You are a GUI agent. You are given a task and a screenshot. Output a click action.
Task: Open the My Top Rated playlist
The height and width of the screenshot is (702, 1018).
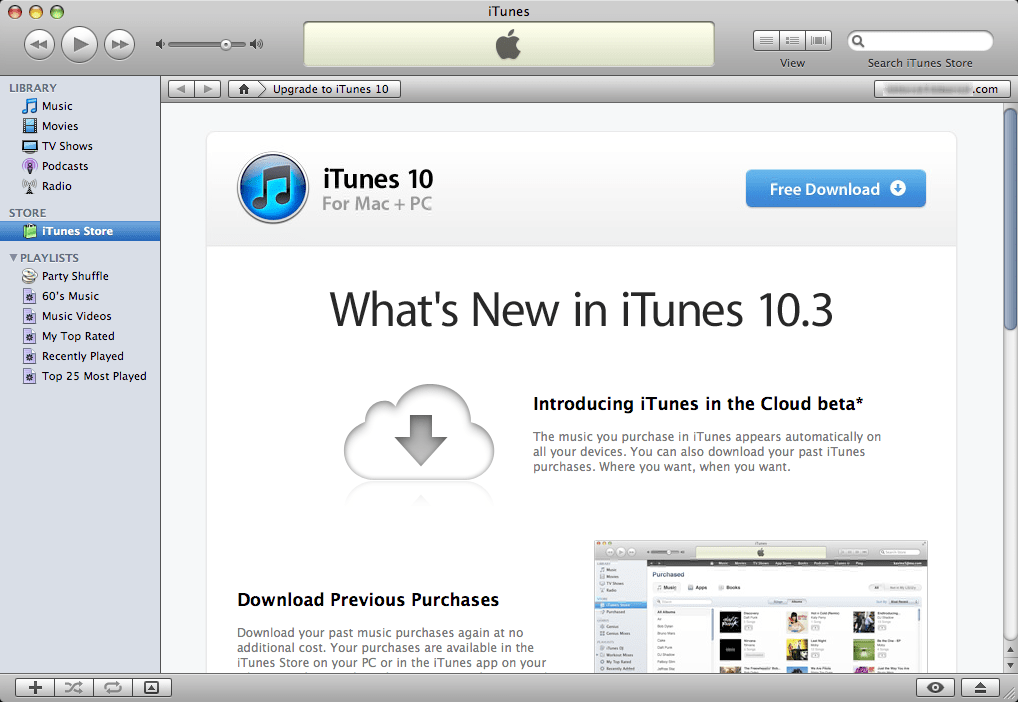point(80,336)
